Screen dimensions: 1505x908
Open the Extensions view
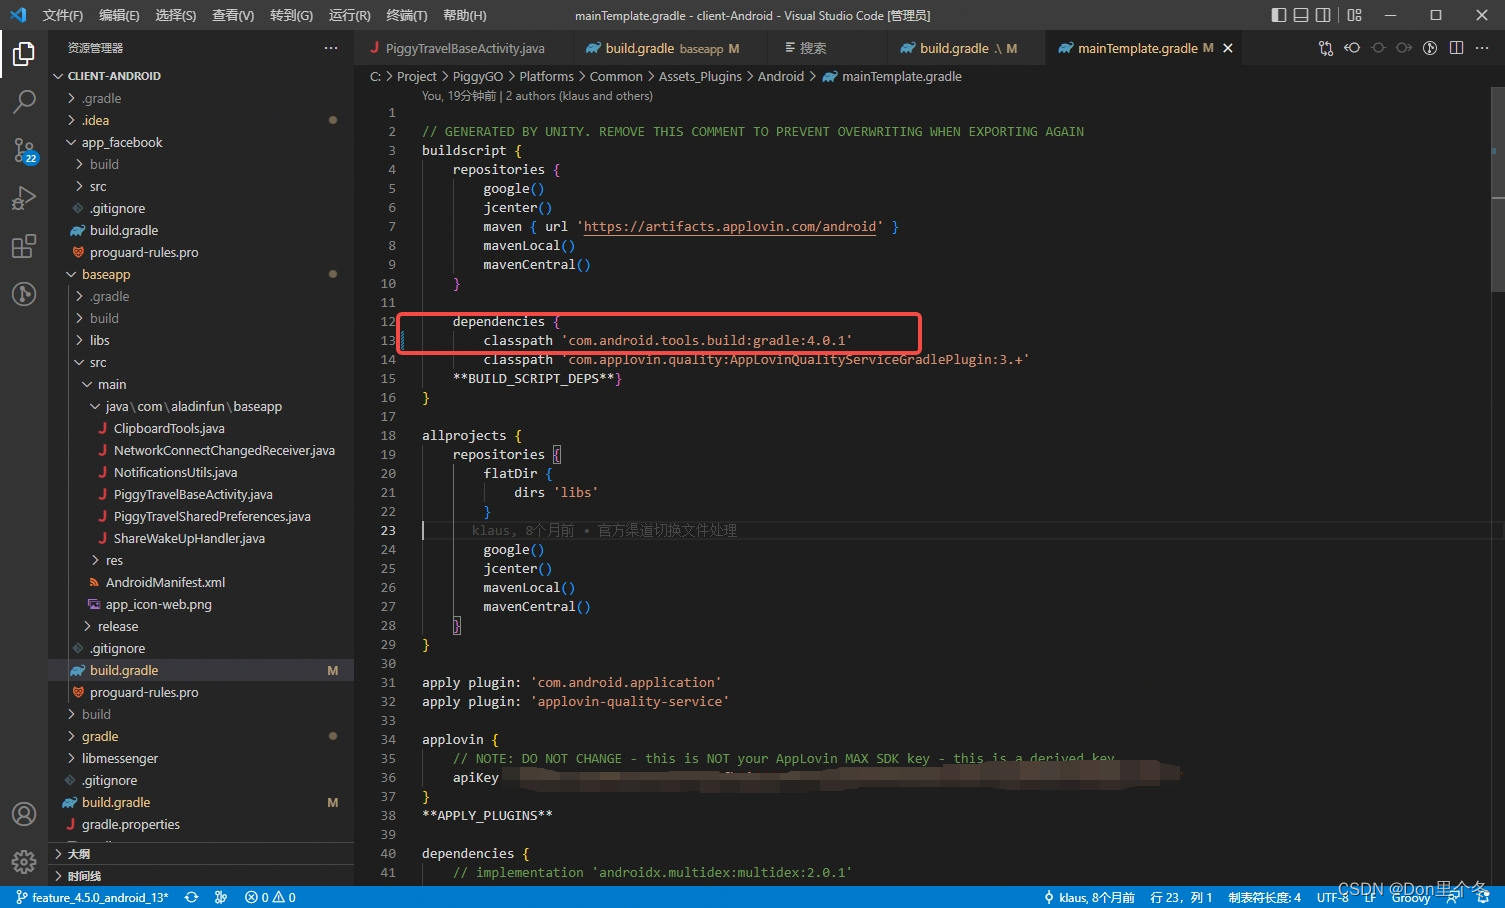point(24,246)
